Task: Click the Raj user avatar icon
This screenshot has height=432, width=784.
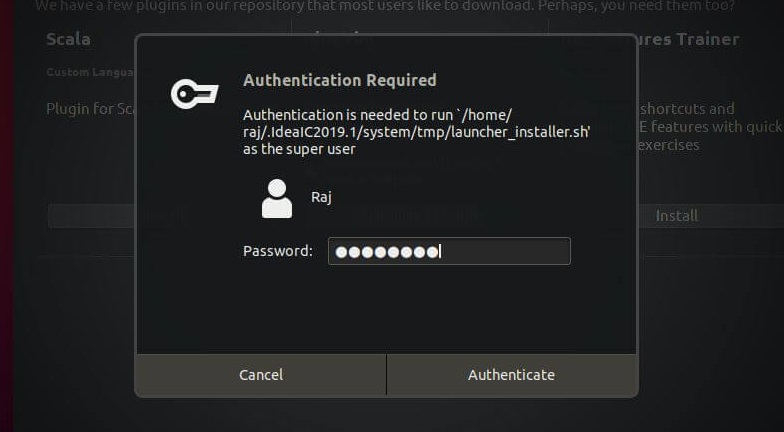Action: (x=277, y=198)
